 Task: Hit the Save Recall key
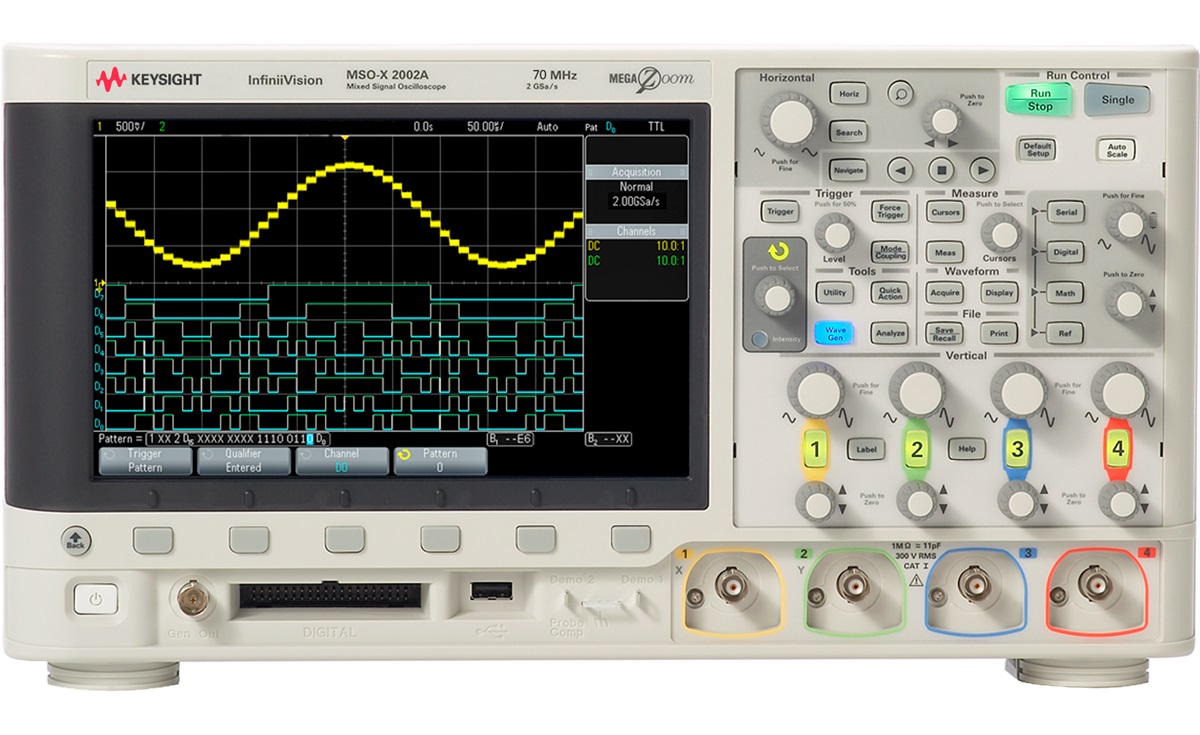pos(945,333)
